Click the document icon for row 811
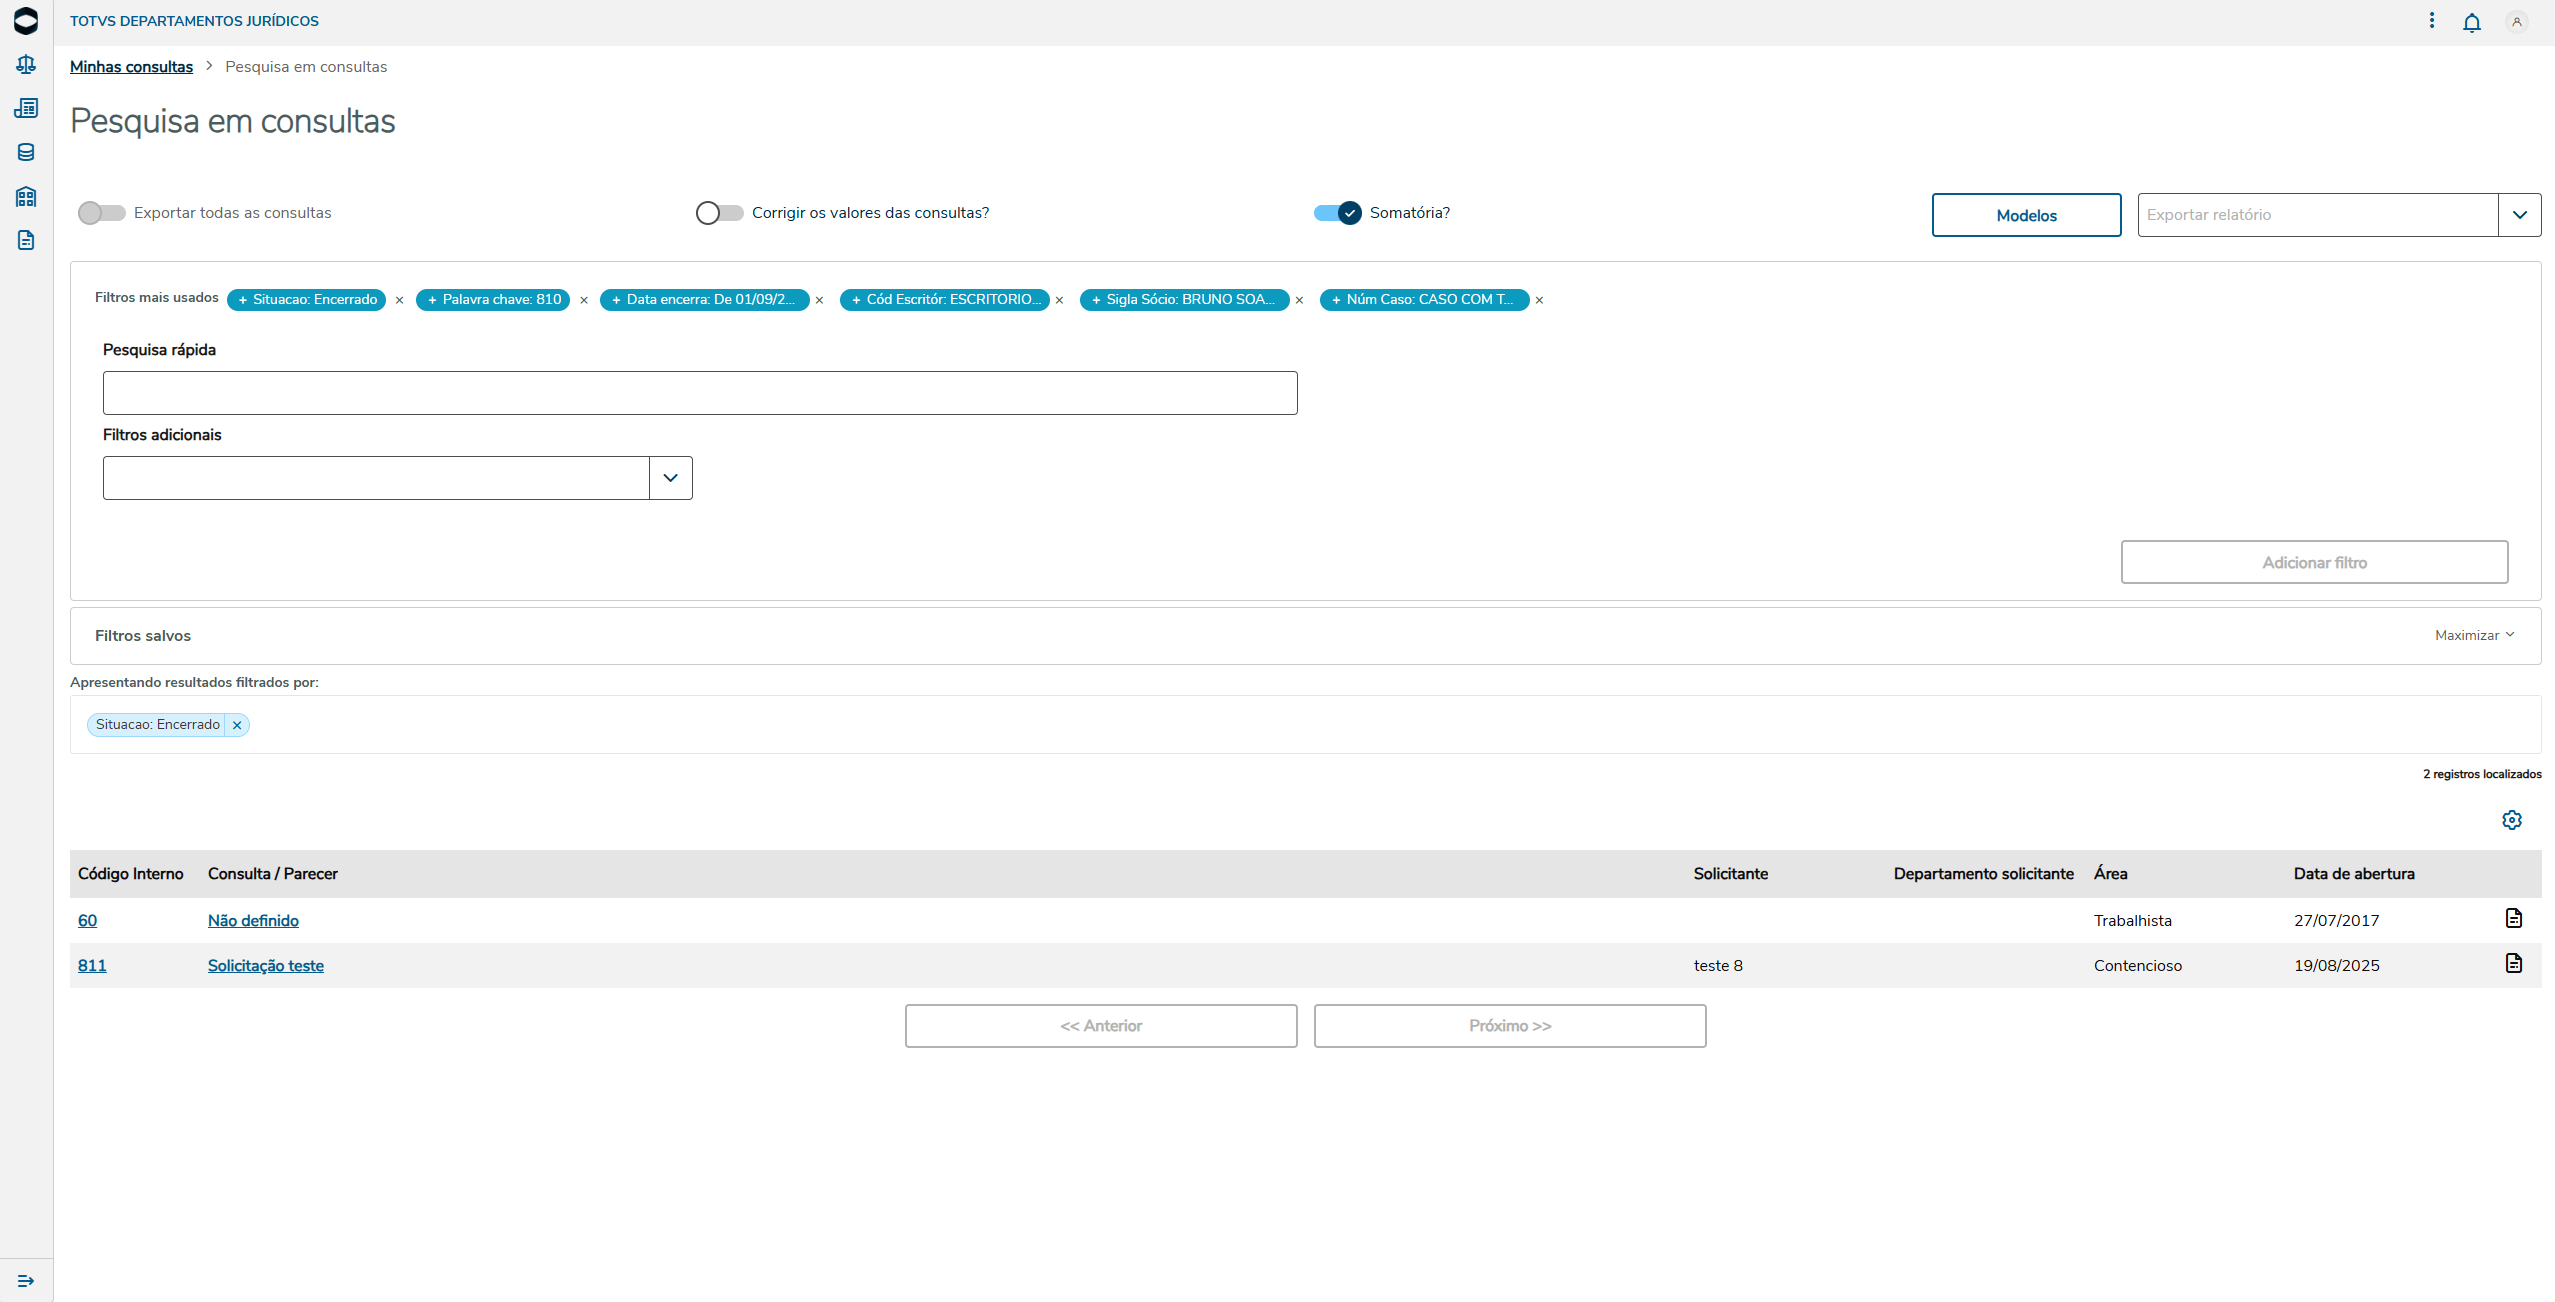The image size is (2555, 1302). 2513,963
